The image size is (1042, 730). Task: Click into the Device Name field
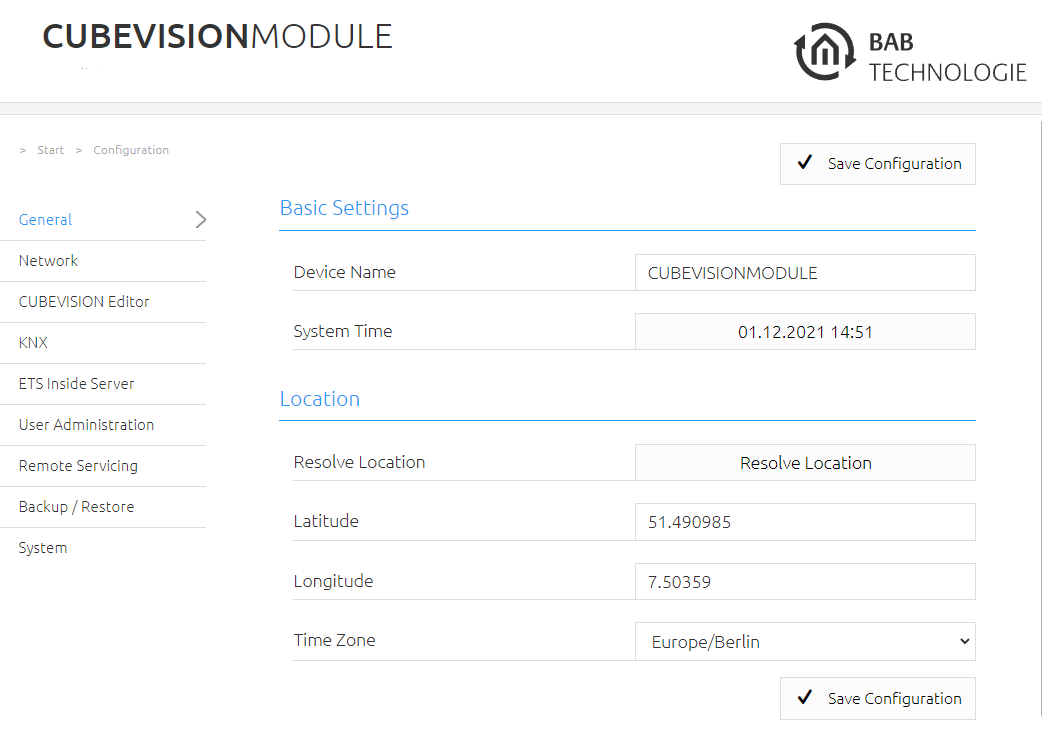(x=805, y=272)
